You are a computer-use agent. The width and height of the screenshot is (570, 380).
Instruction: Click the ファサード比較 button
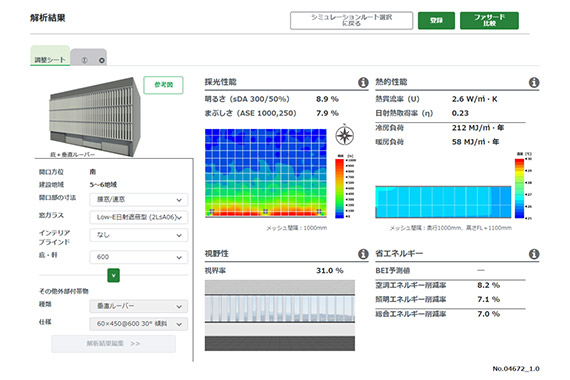pyautogui.click(x=489, y=20)
